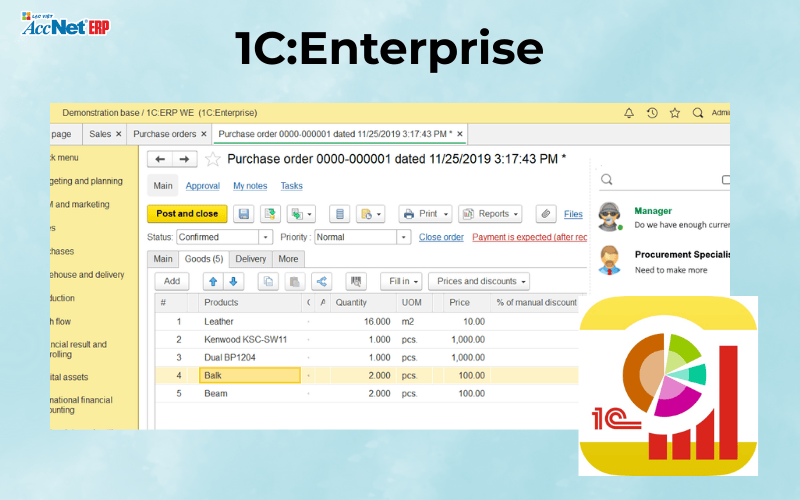The height and width of the screenshot is (500, 800).
Task: Go back with the left arrow button
Action: point(160,159)
